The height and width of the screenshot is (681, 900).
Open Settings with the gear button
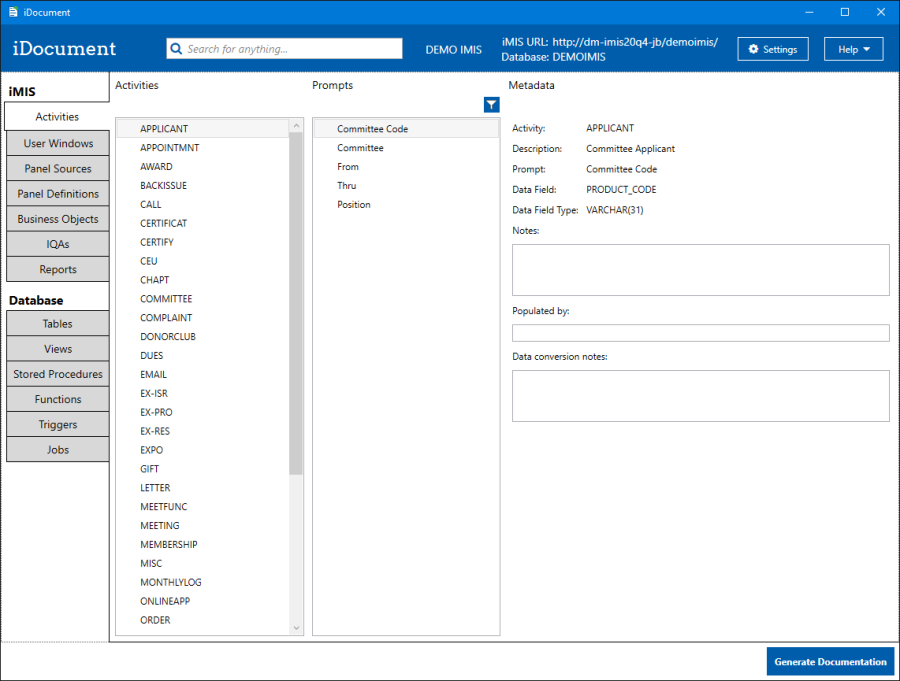773,49
